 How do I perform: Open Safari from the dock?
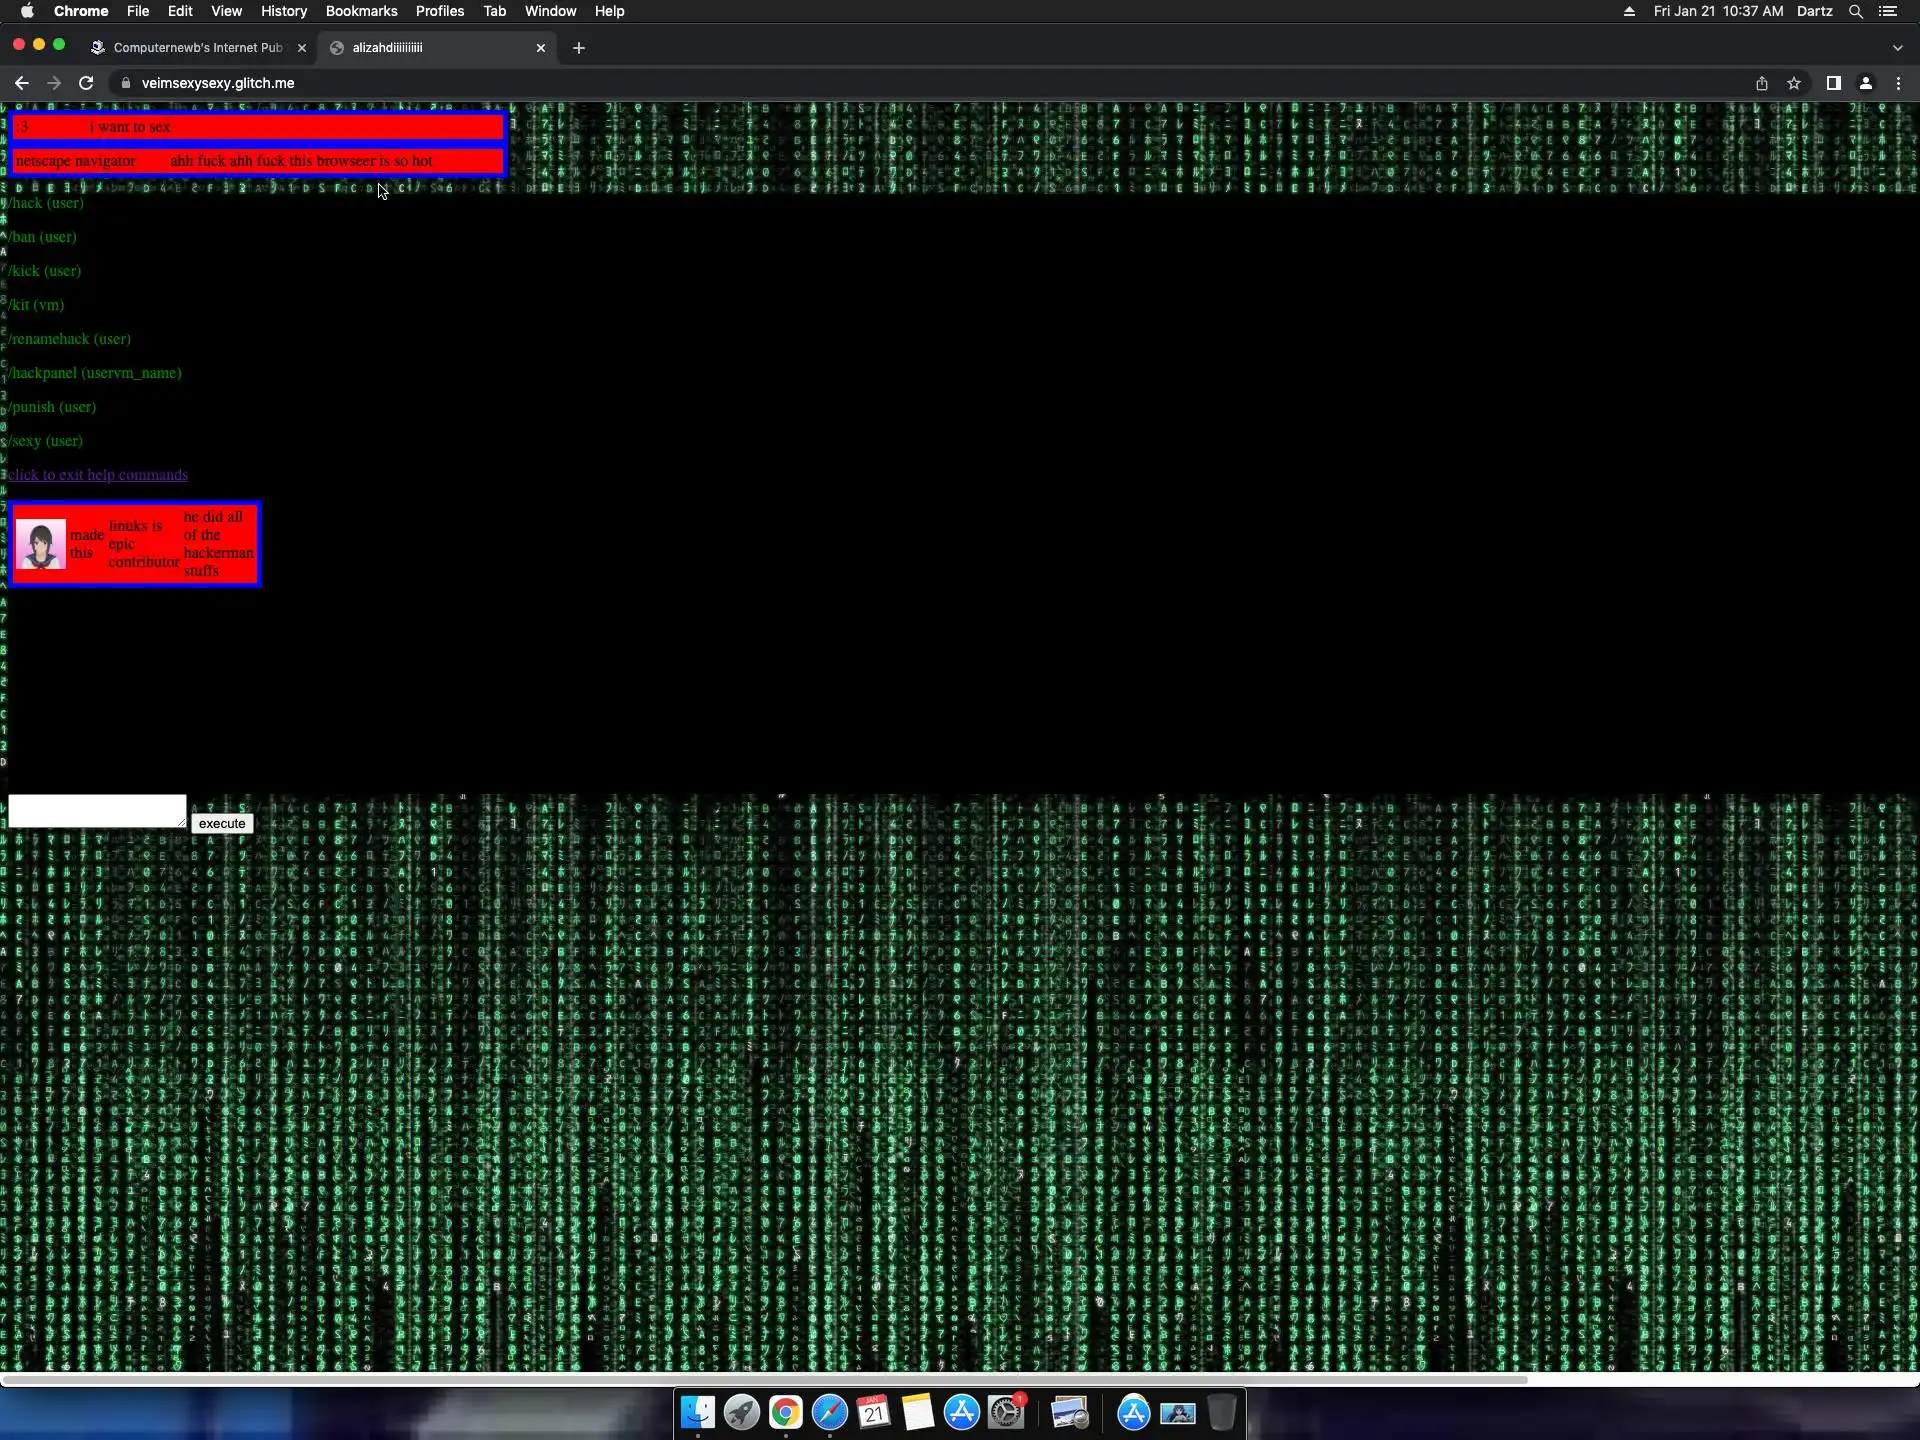(829, 1412)
